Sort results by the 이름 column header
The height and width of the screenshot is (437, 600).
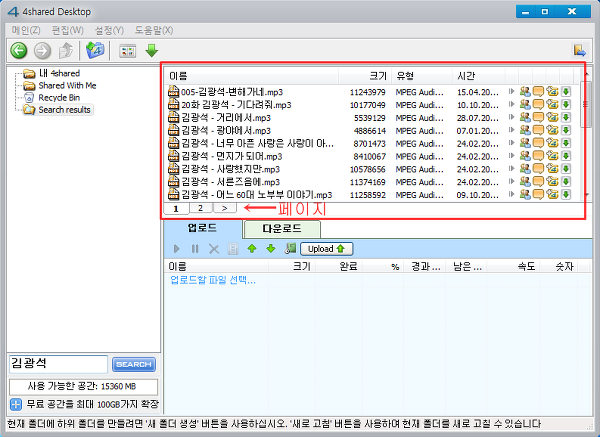[x=252, y=76]
